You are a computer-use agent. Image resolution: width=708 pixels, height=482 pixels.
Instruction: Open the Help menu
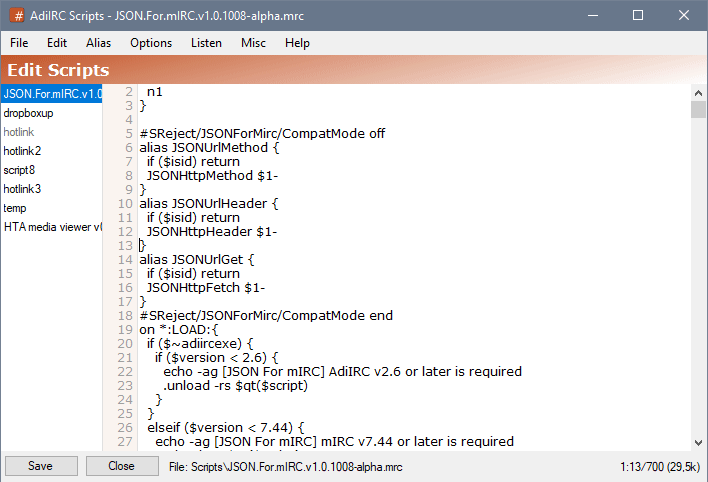point(297,43)
